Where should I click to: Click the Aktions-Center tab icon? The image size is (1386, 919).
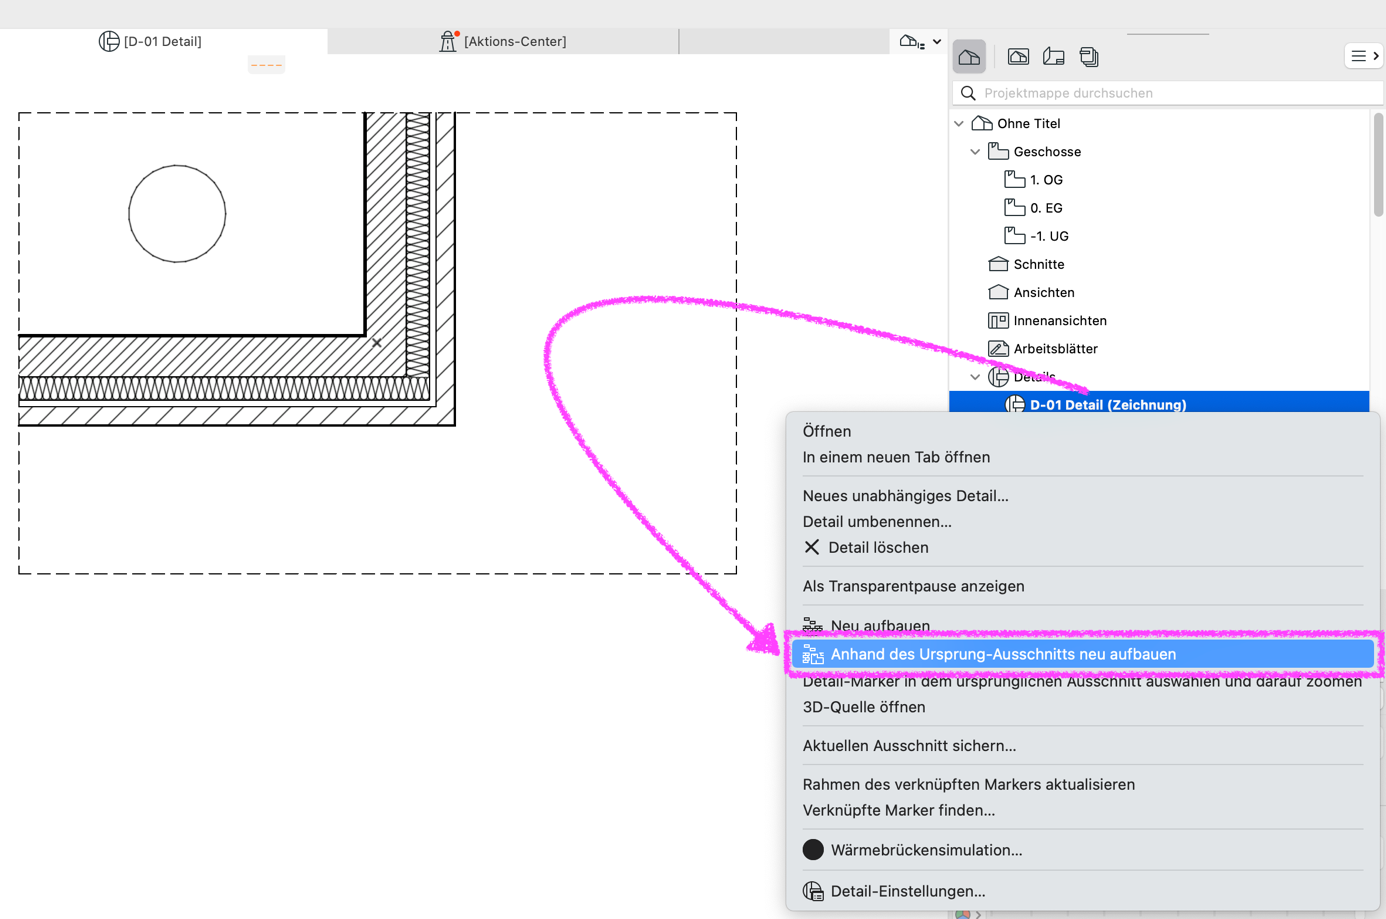pyautogui.click(x=448, y=41)
